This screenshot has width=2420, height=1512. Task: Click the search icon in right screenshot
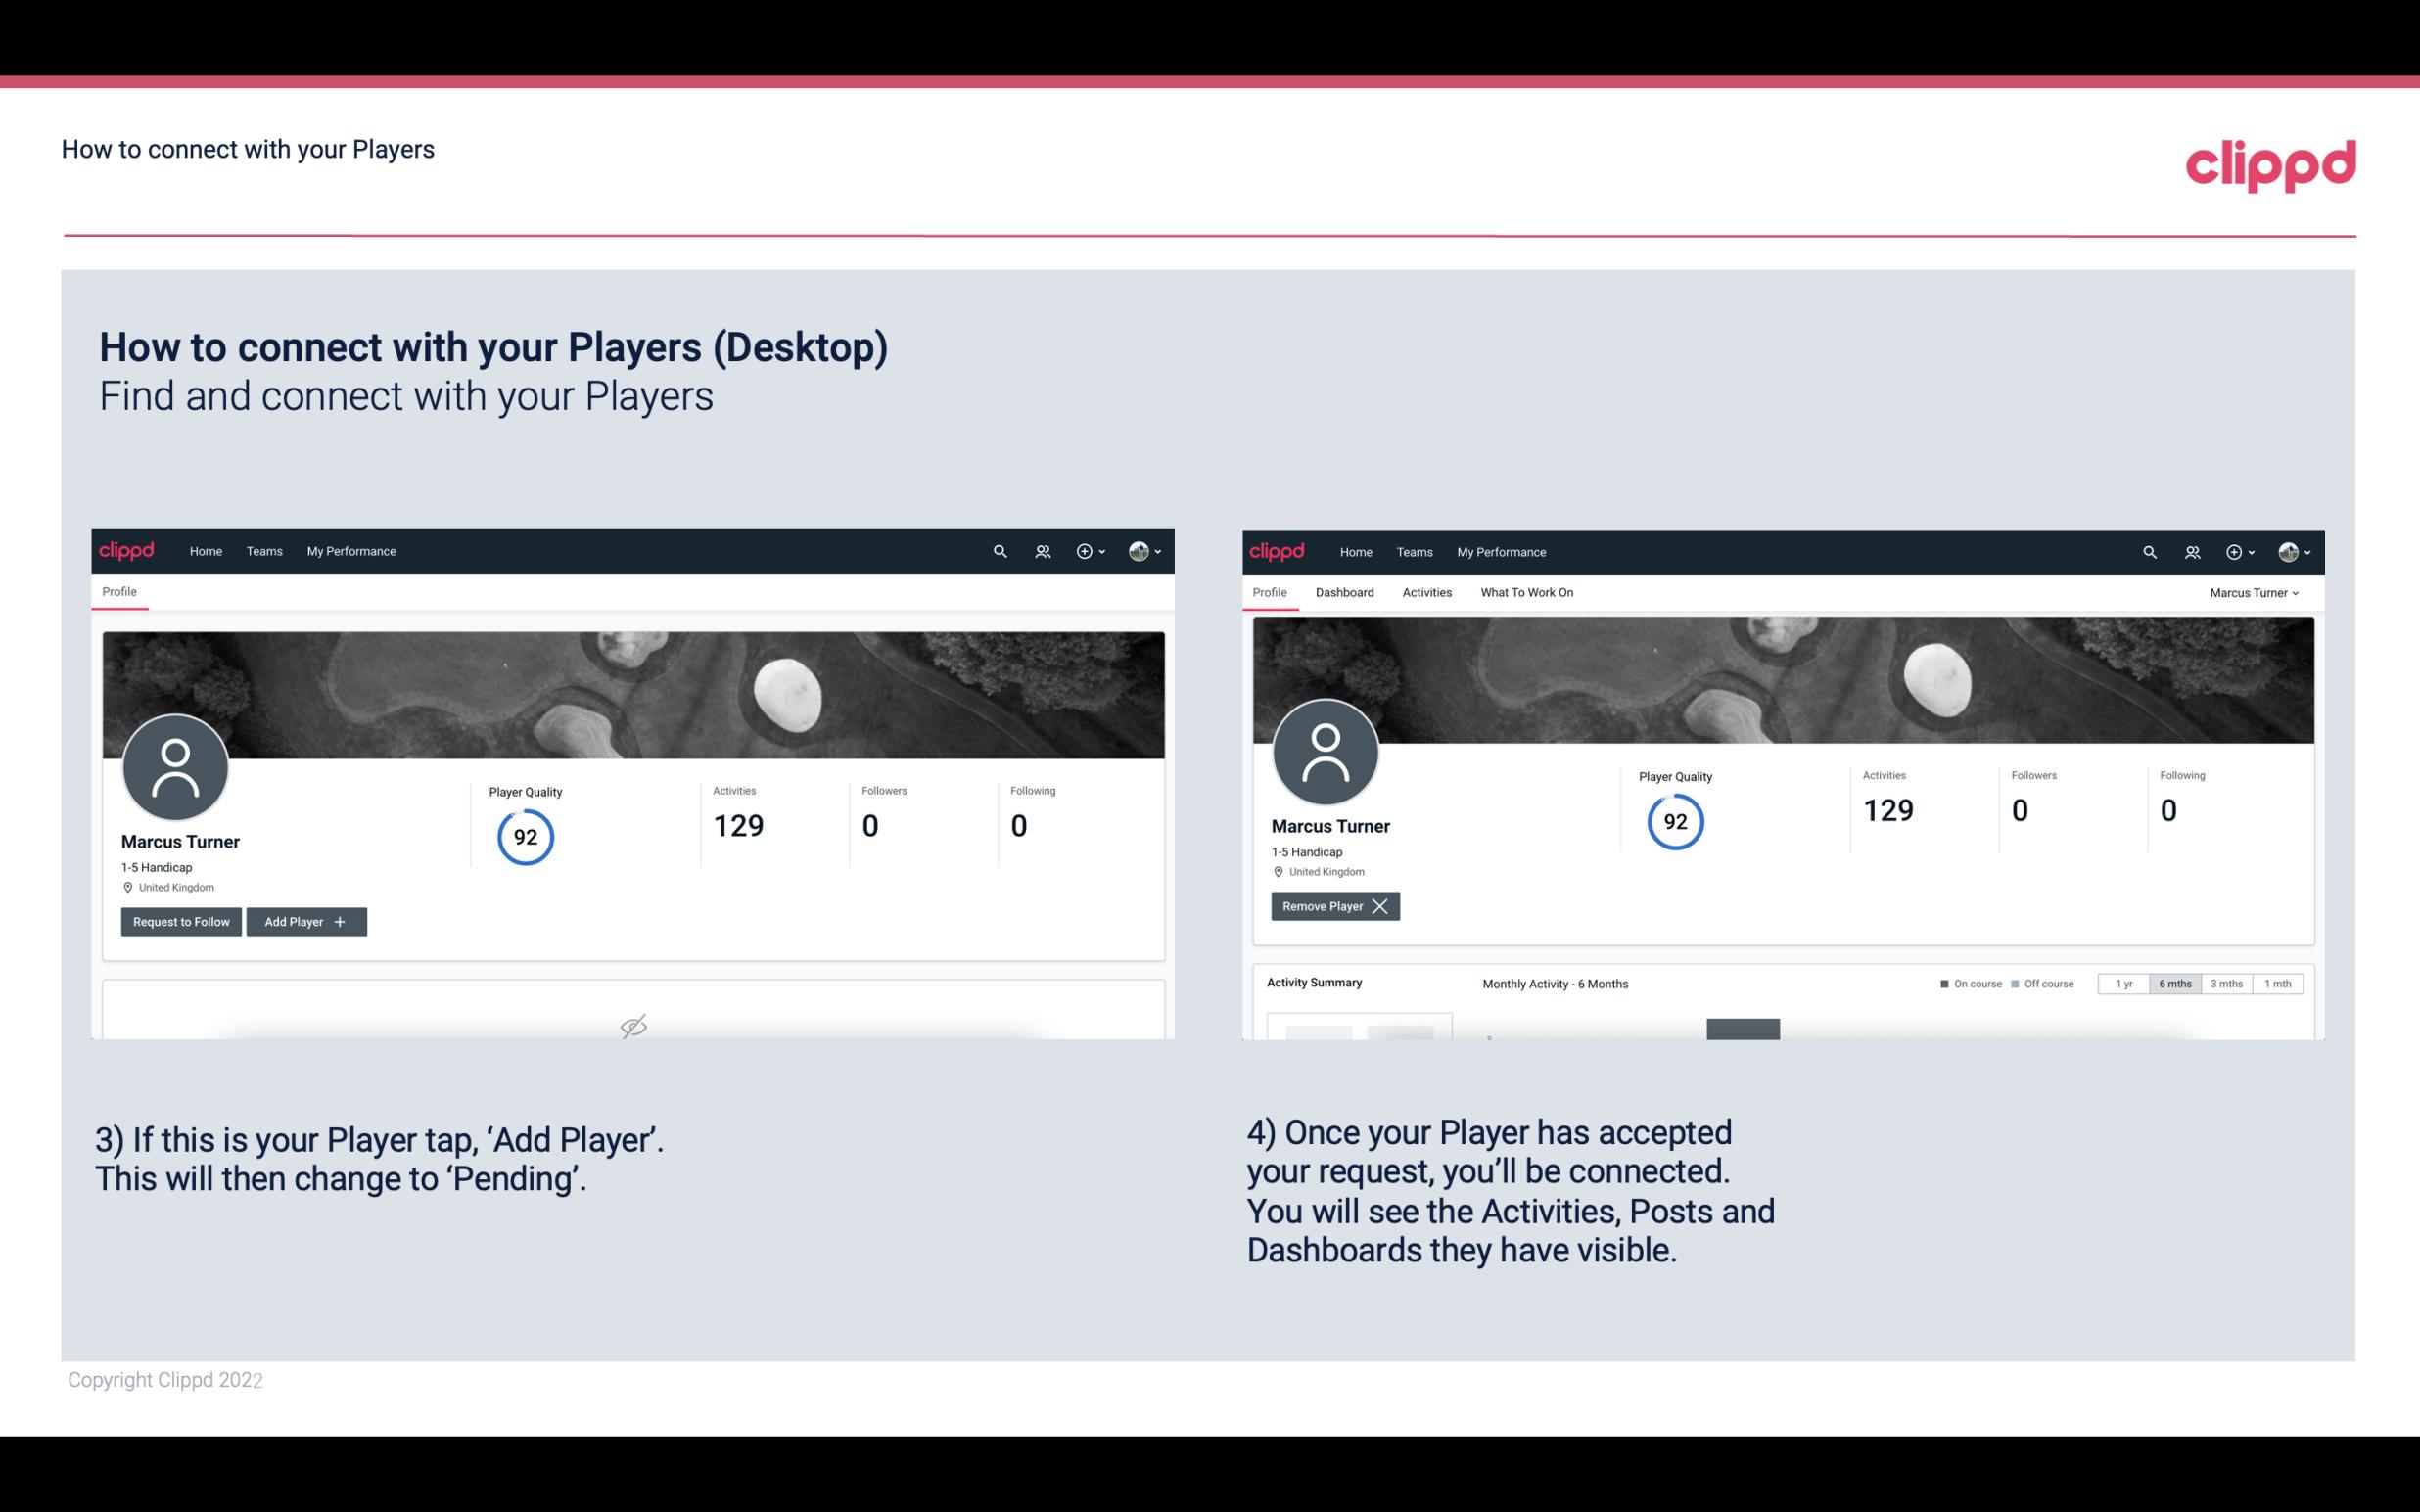pos(2147,552)
